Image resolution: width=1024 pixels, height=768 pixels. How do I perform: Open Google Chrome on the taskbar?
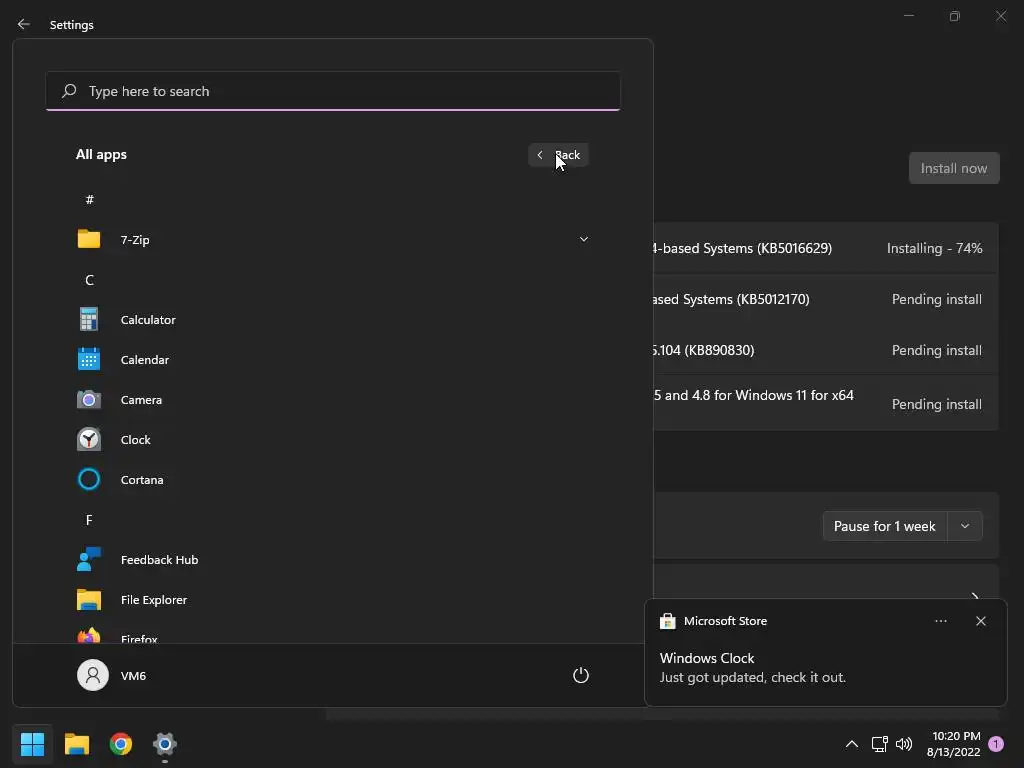pyautogui.click(x=121, y=744)
